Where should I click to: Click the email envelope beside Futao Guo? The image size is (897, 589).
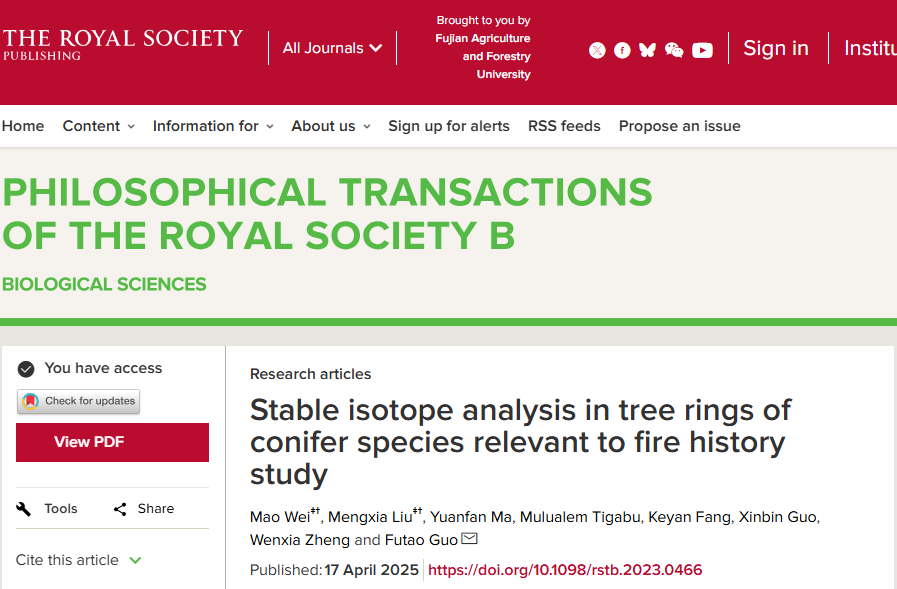click(x=469, y=540)
